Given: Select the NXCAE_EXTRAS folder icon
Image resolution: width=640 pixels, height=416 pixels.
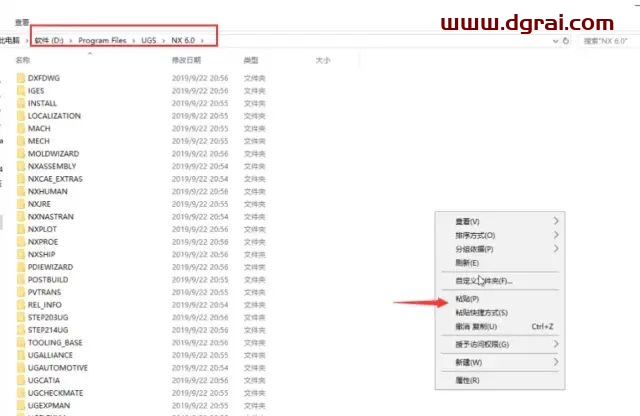Looking at the screenshot, I should click(x=21, y=179).
